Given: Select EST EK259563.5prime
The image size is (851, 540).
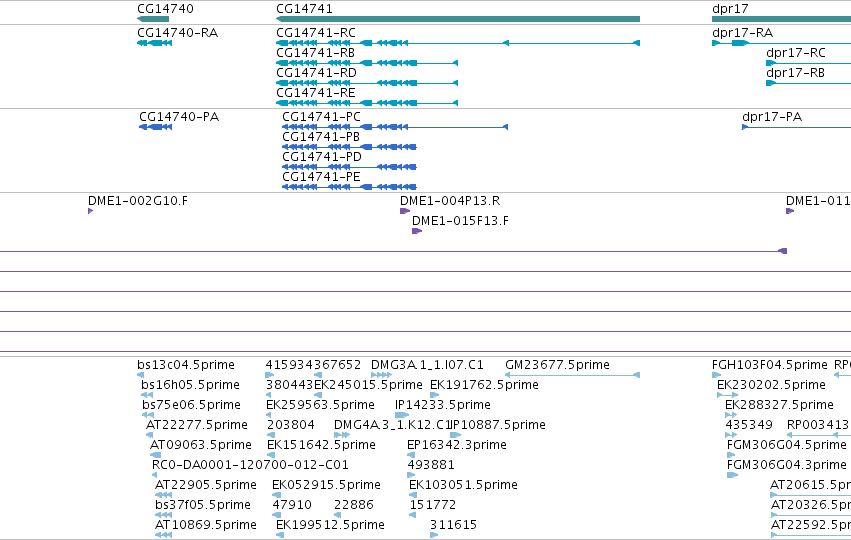Looking at the screenshot, I should coord(320,405).
